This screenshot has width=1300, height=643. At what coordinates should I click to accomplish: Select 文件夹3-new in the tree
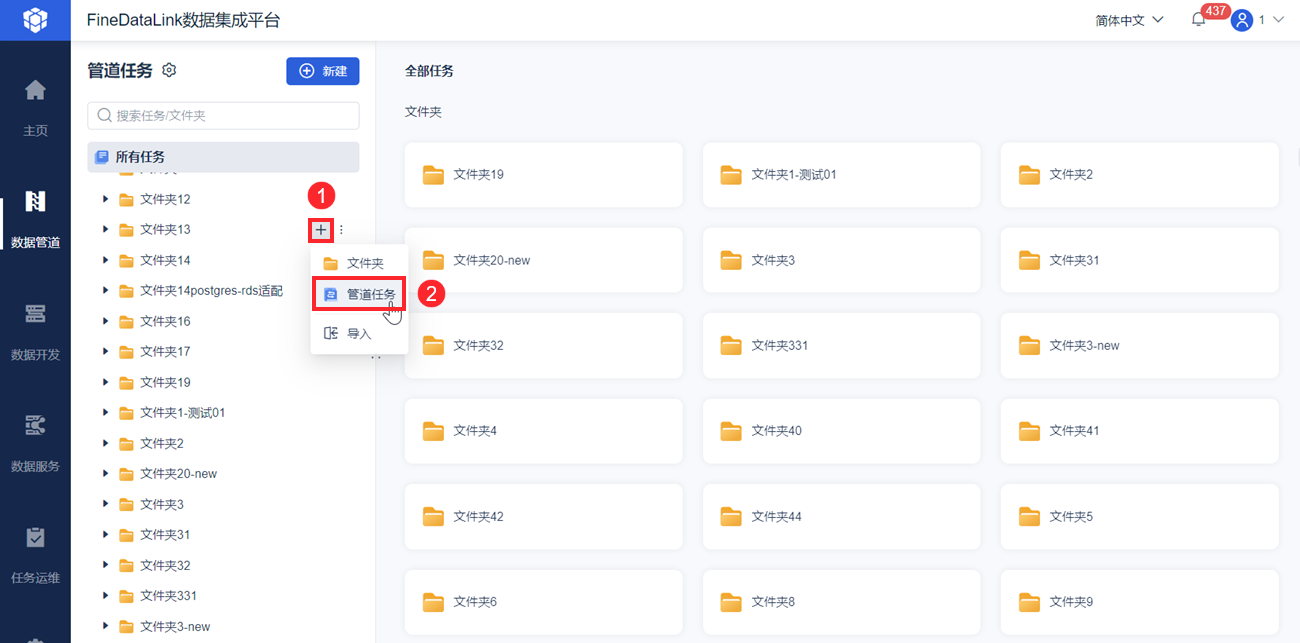tap(175, 627)
